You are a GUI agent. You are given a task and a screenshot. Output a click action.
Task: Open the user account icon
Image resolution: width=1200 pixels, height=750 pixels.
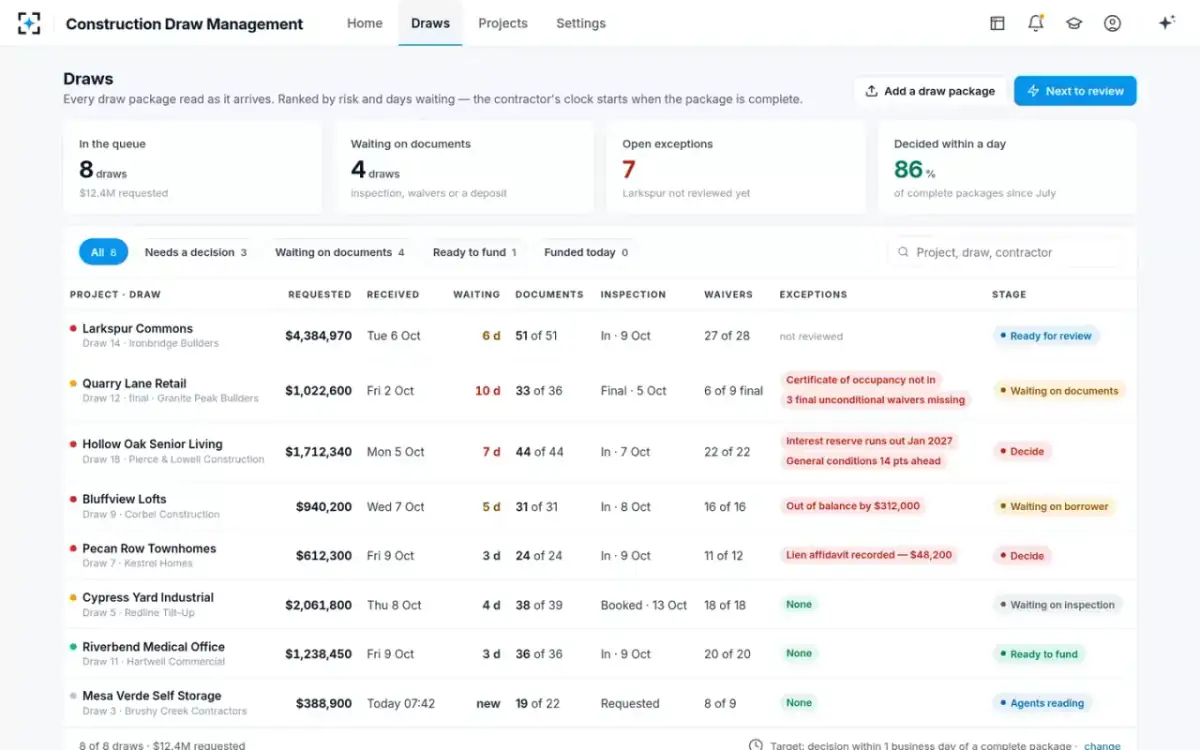(x=1112, y=23)
